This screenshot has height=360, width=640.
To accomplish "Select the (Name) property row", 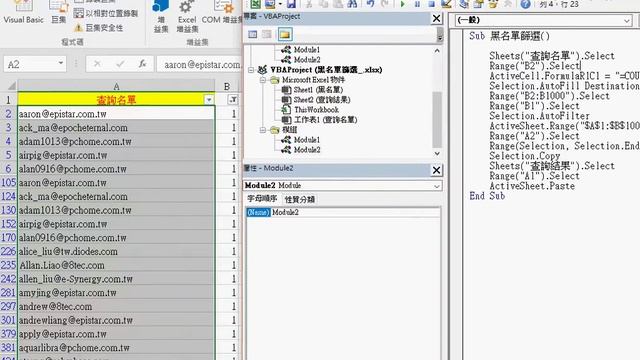I will [258, 212].
